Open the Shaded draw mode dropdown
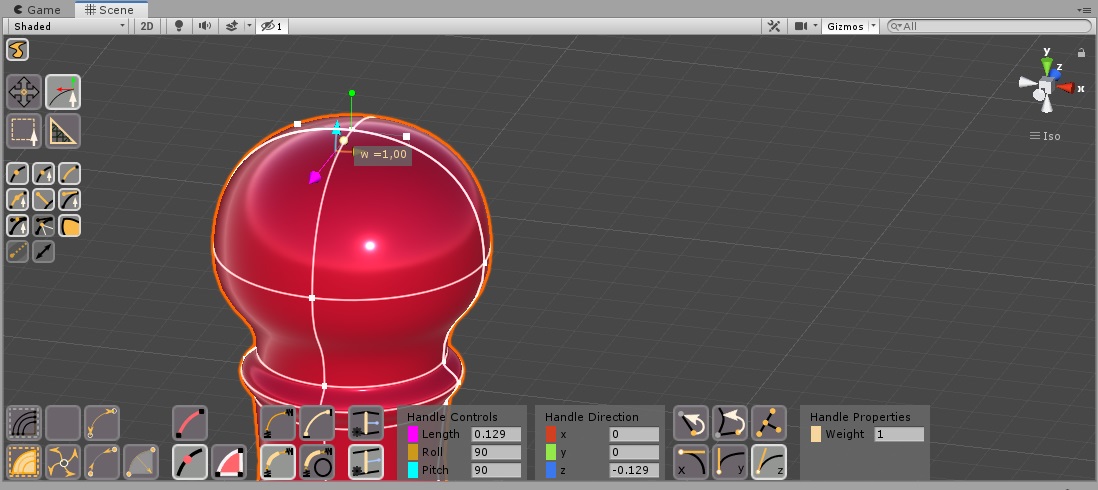The image size is (1098, 490). pyautogui.click(x=68, y=26)
